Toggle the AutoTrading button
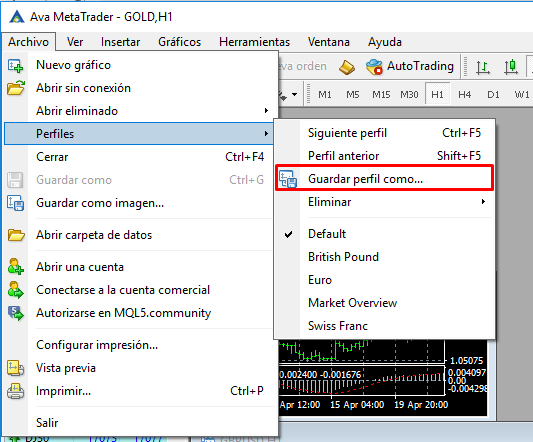The image size is (533, 442). (x=410, y=66)
